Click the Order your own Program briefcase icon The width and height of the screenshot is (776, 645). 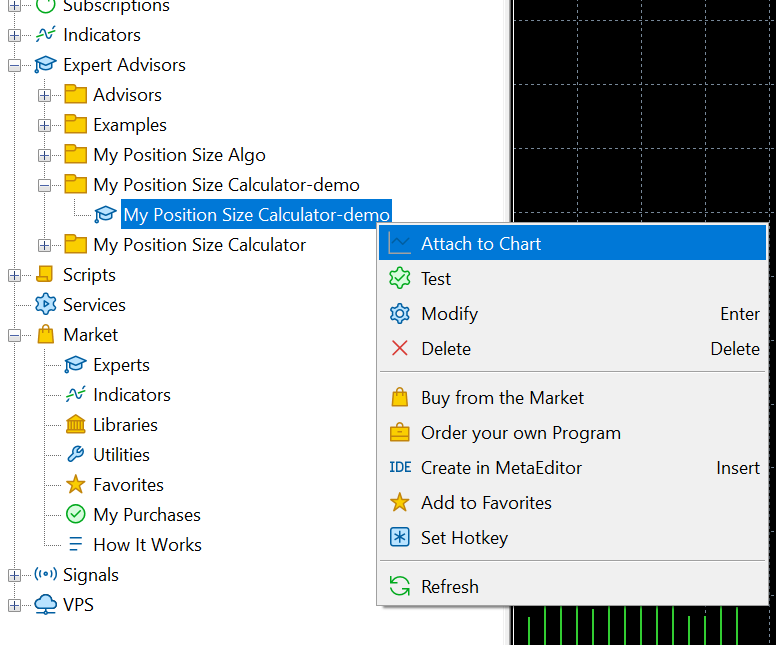(400, 433)
